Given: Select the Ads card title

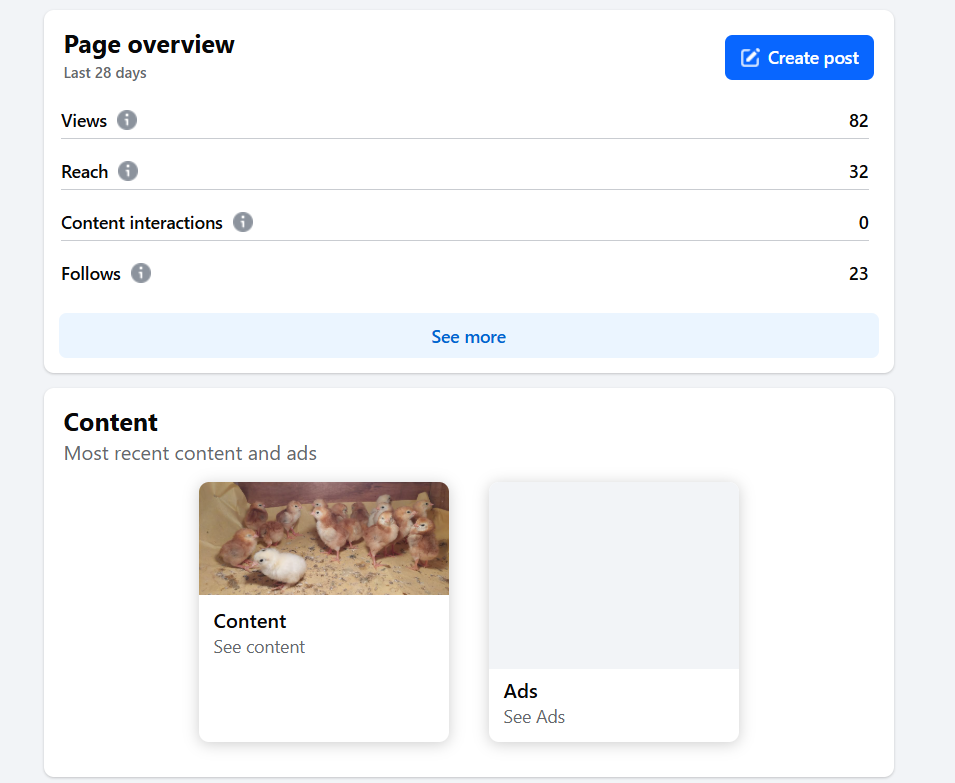Looking at the screenshot, I should click(x=520, y=691).
